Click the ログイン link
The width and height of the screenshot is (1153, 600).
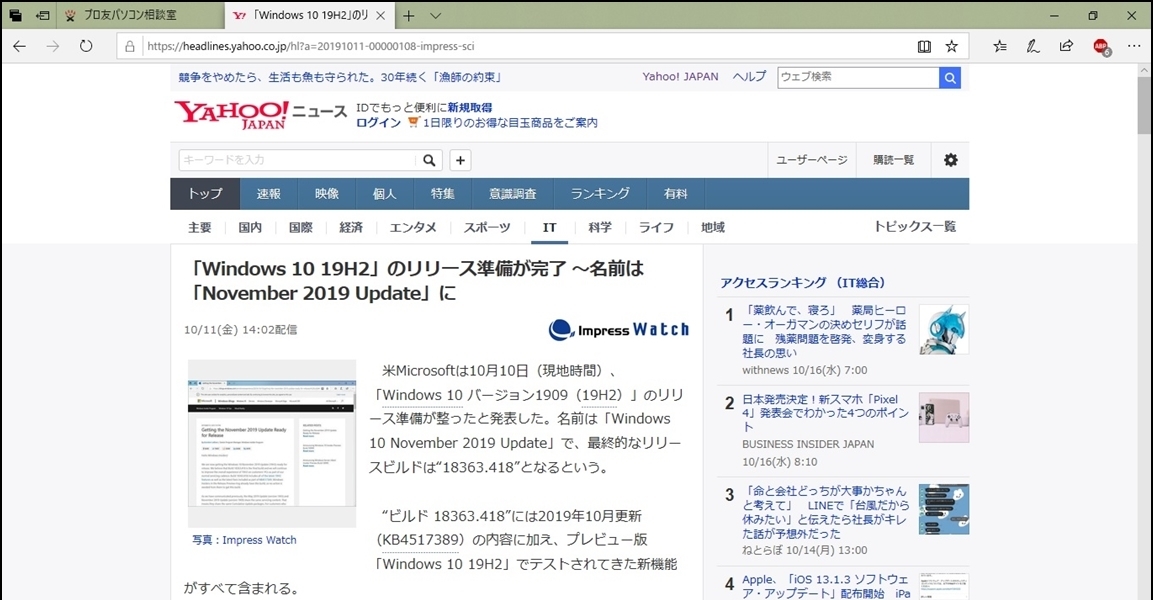378,123
